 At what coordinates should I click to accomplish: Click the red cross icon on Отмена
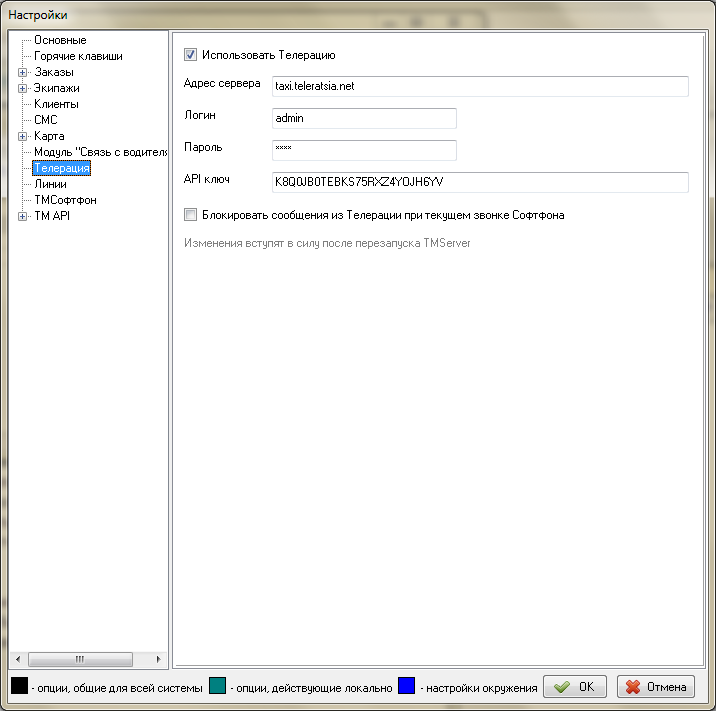point(633,687)
